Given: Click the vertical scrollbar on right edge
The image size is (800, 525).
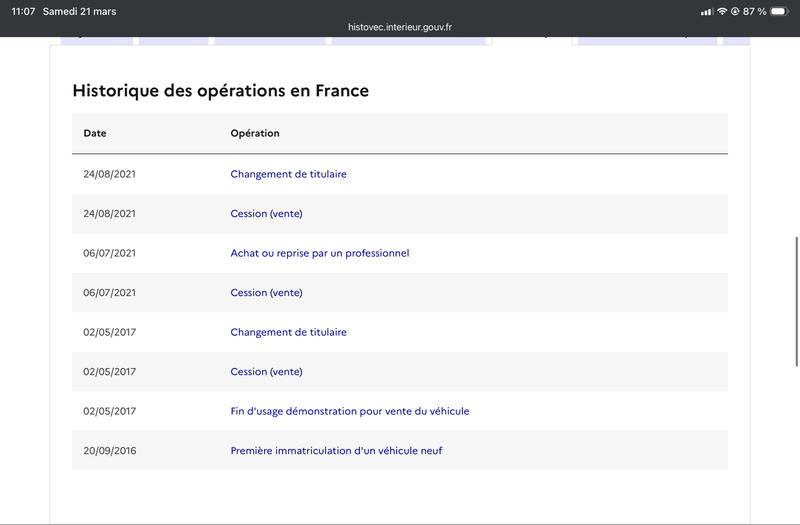Looking at the screenshot, I should pos(797,301).
